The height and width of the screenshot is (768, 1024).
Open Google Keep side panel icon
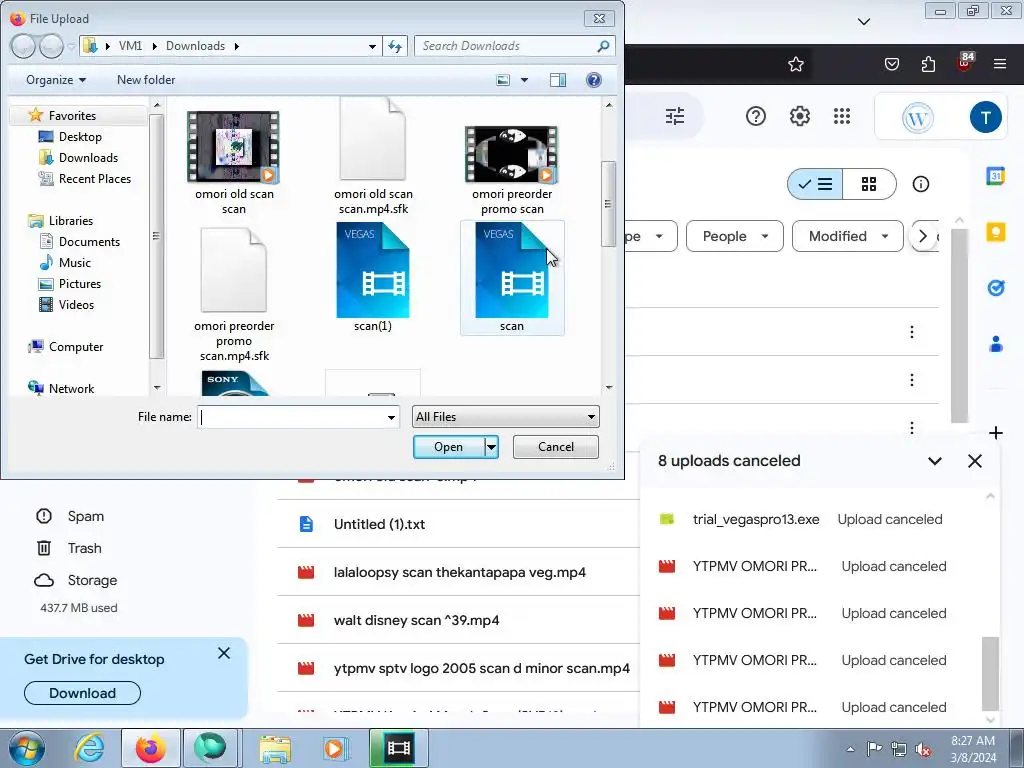[x=995, y=232]
